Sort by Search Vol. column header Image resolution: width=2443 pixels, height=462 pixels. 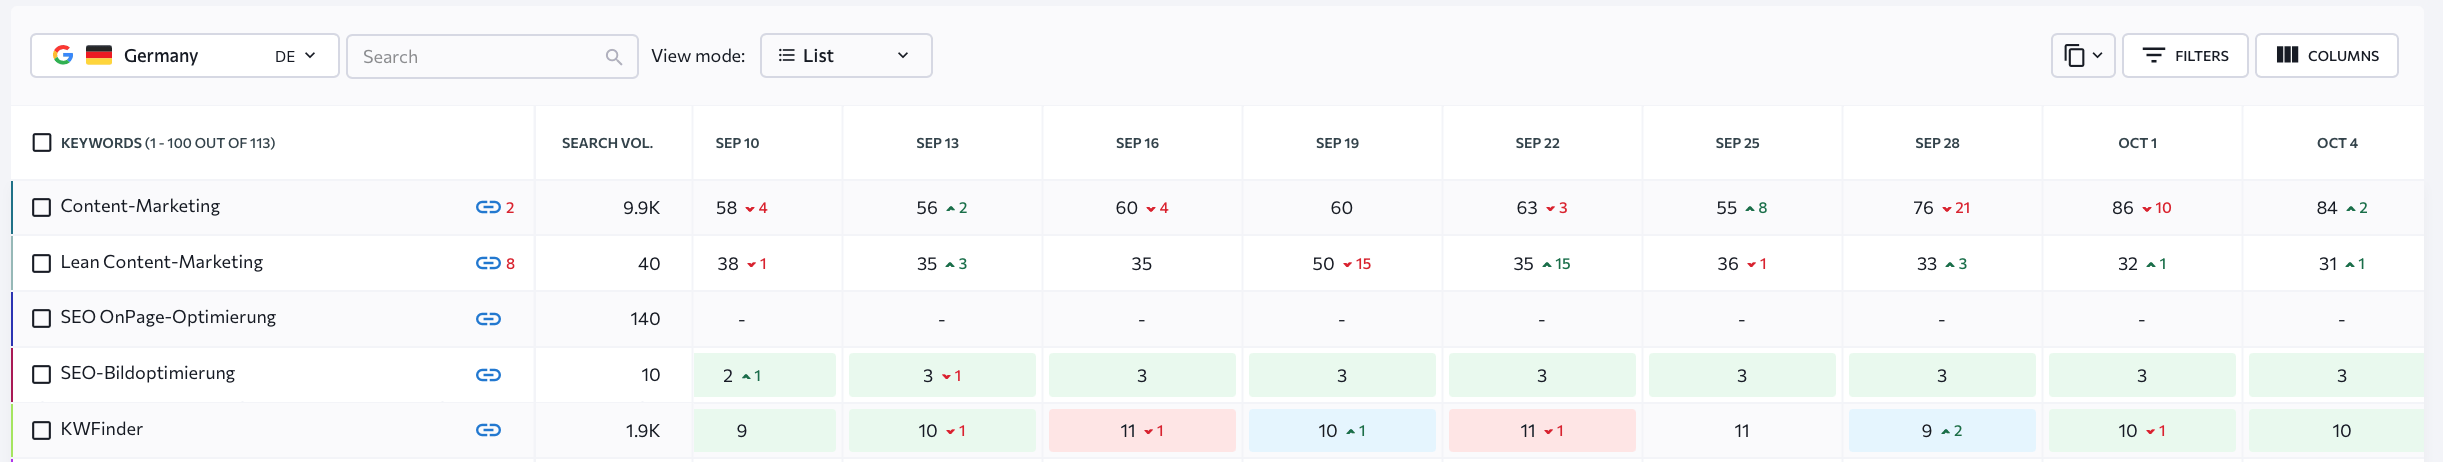point(607,143)
